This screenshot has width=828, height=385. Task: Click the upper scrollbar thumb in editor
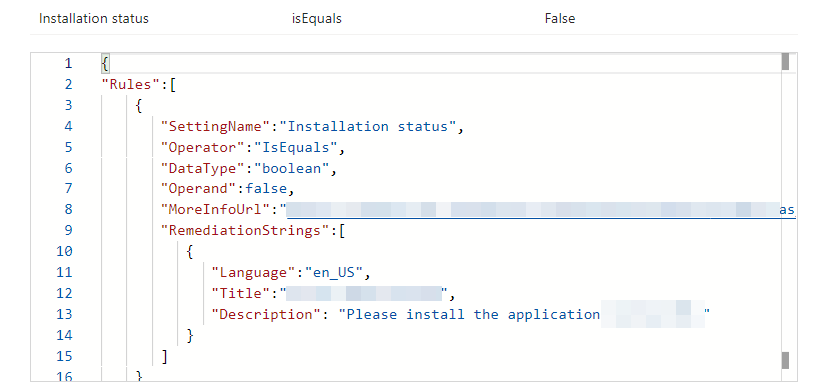click(785, 61)
